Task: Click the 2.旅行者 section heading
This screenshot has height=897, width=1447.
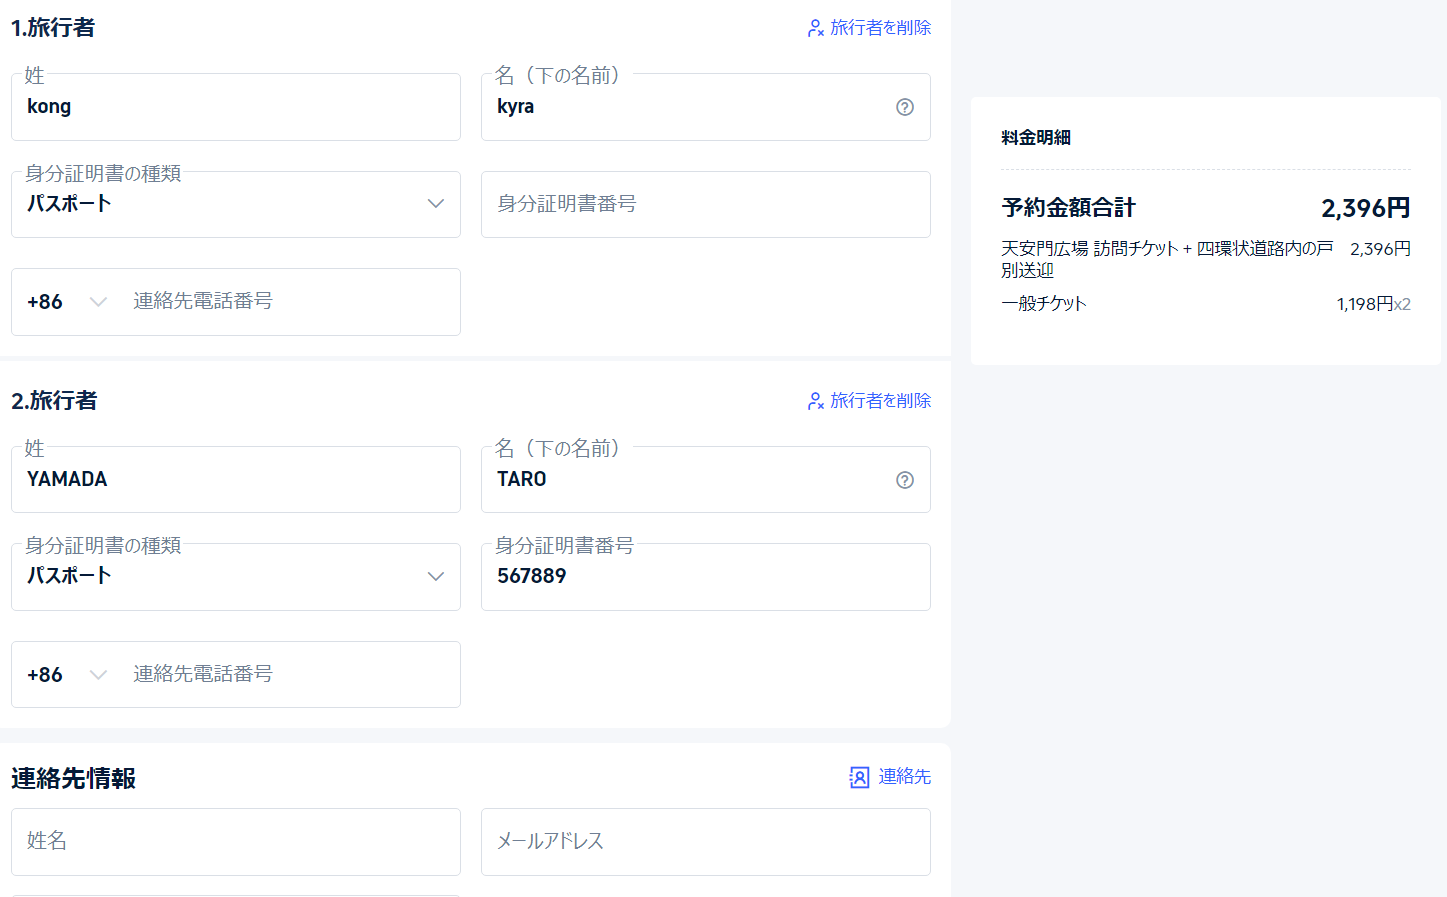Action: (54, 401)
